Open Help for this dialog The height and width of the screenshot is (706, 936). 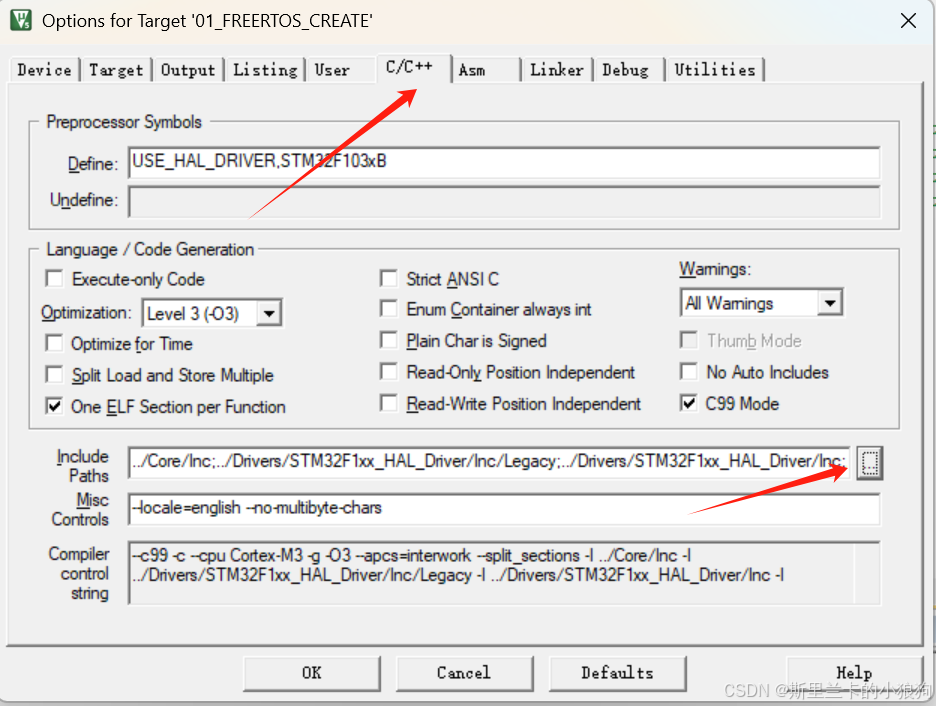854,673
